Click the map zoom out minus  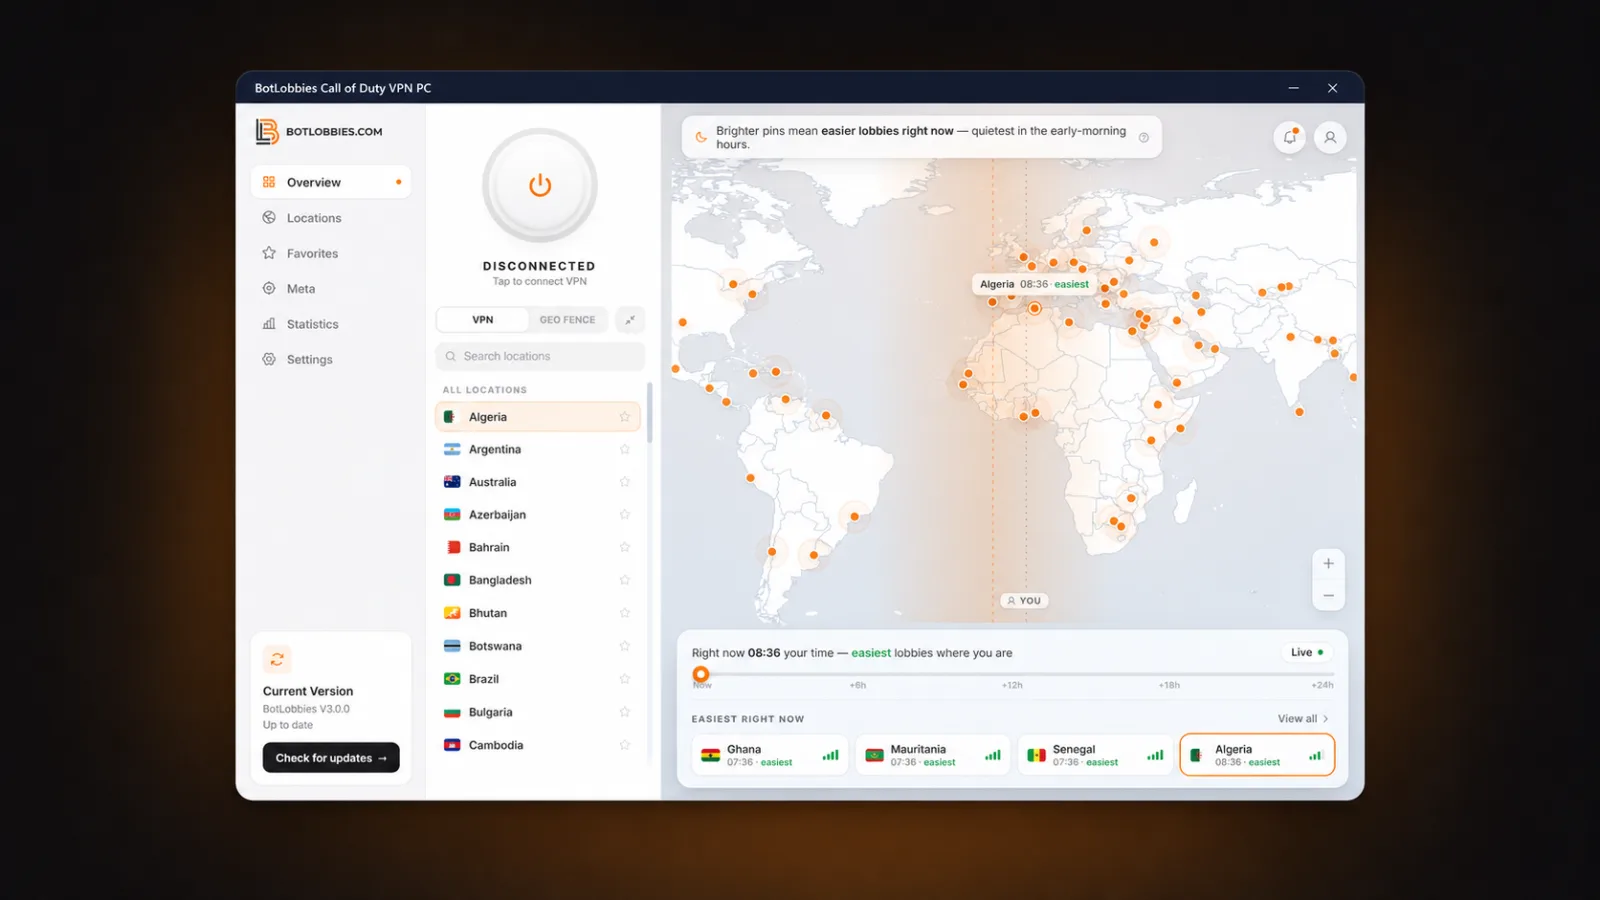pyautogui.click(x=1328, y=595)
